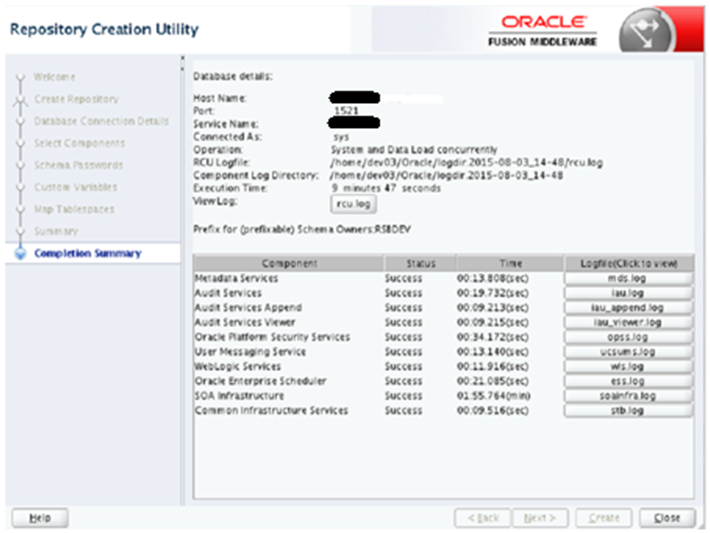The width and height of the screenshot is (710, 533).
Task: View the iau_viewer.log logfile
Action: click(628, 322)
